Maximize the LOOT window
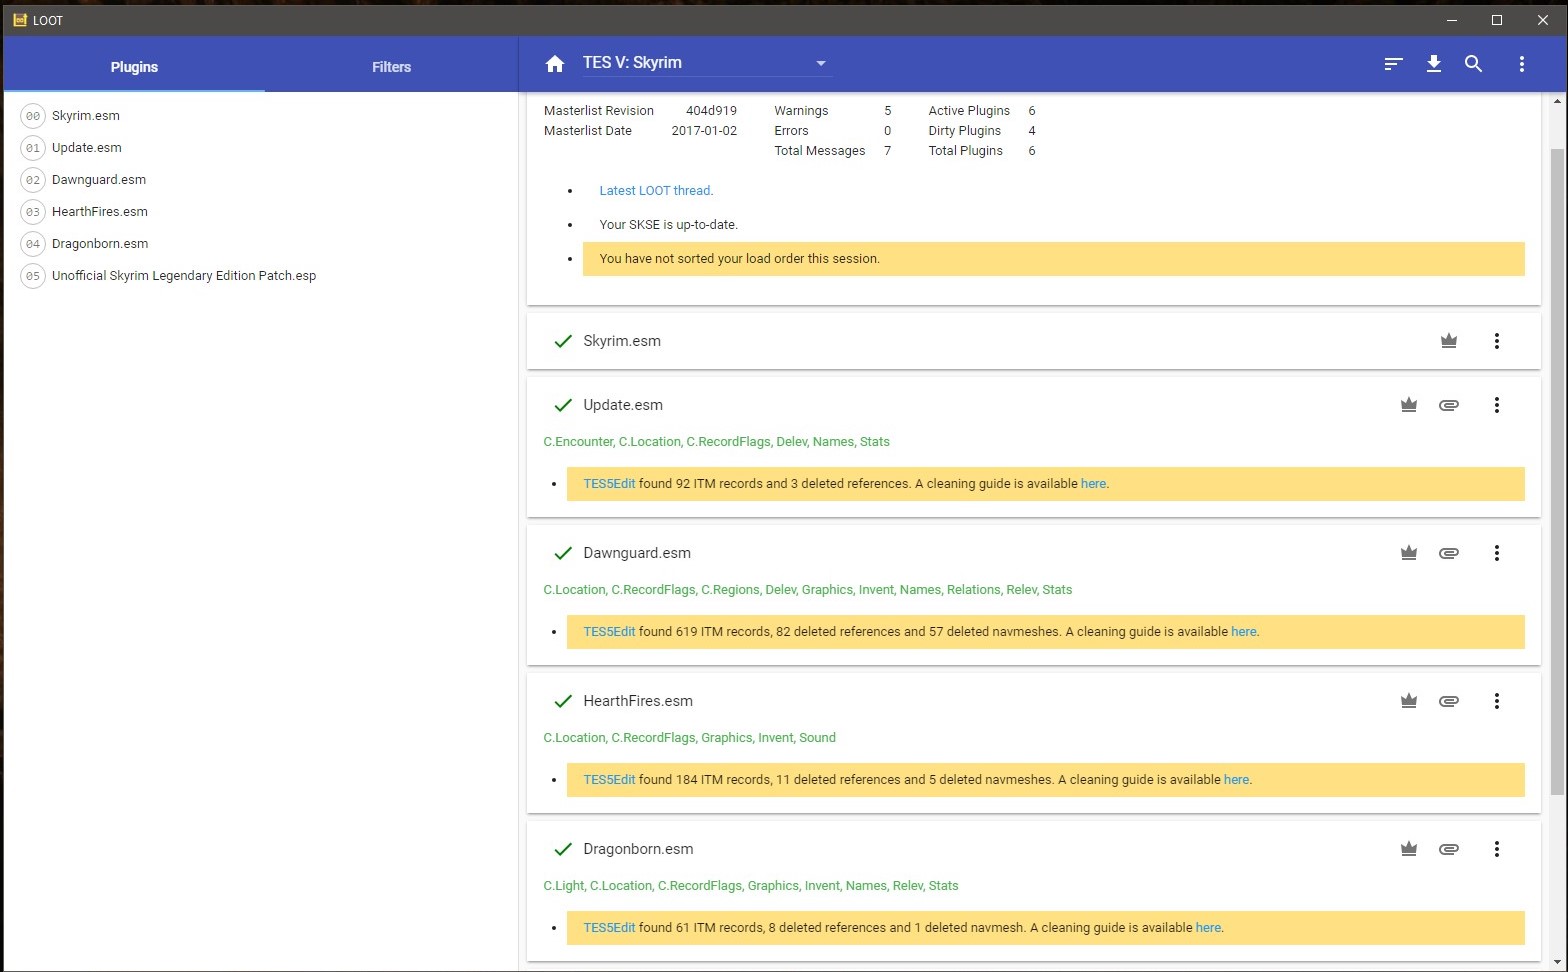This screenshot has width=1568, height=972. coord(1497,20)
